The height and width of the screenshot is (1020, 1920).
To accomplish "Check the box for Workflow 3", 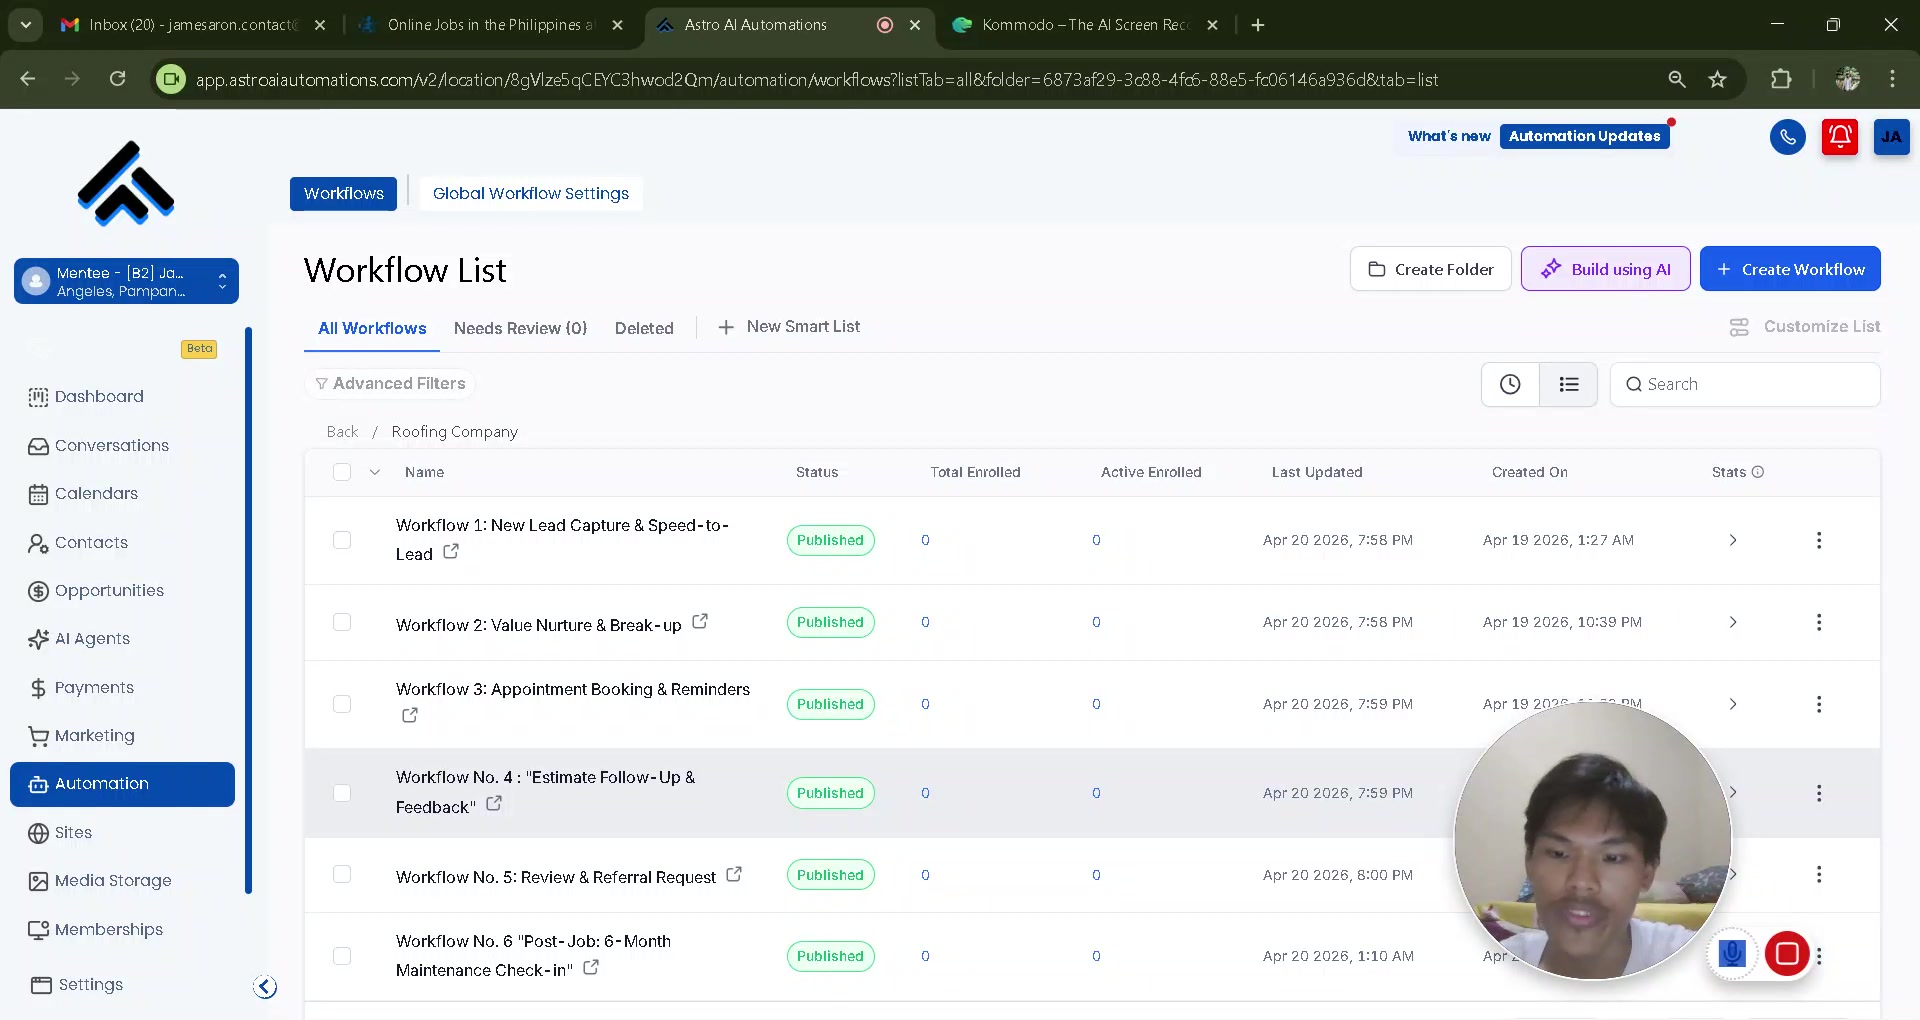I will click(x=342, y=704).
